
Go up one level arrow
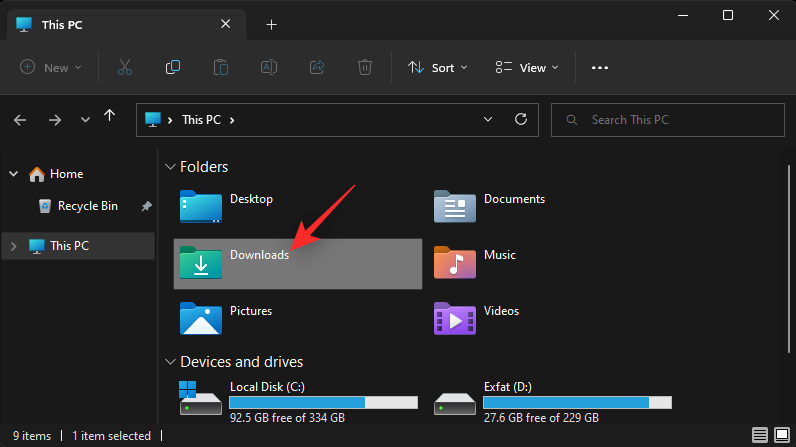click(x=110, y=117)
